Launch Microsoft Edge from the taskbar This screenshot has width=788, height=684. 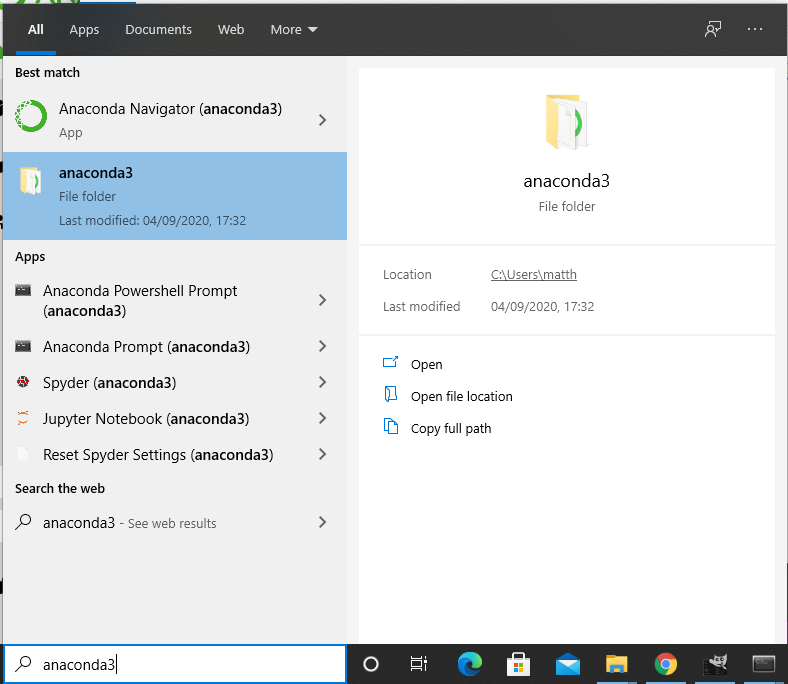(470, 664)
